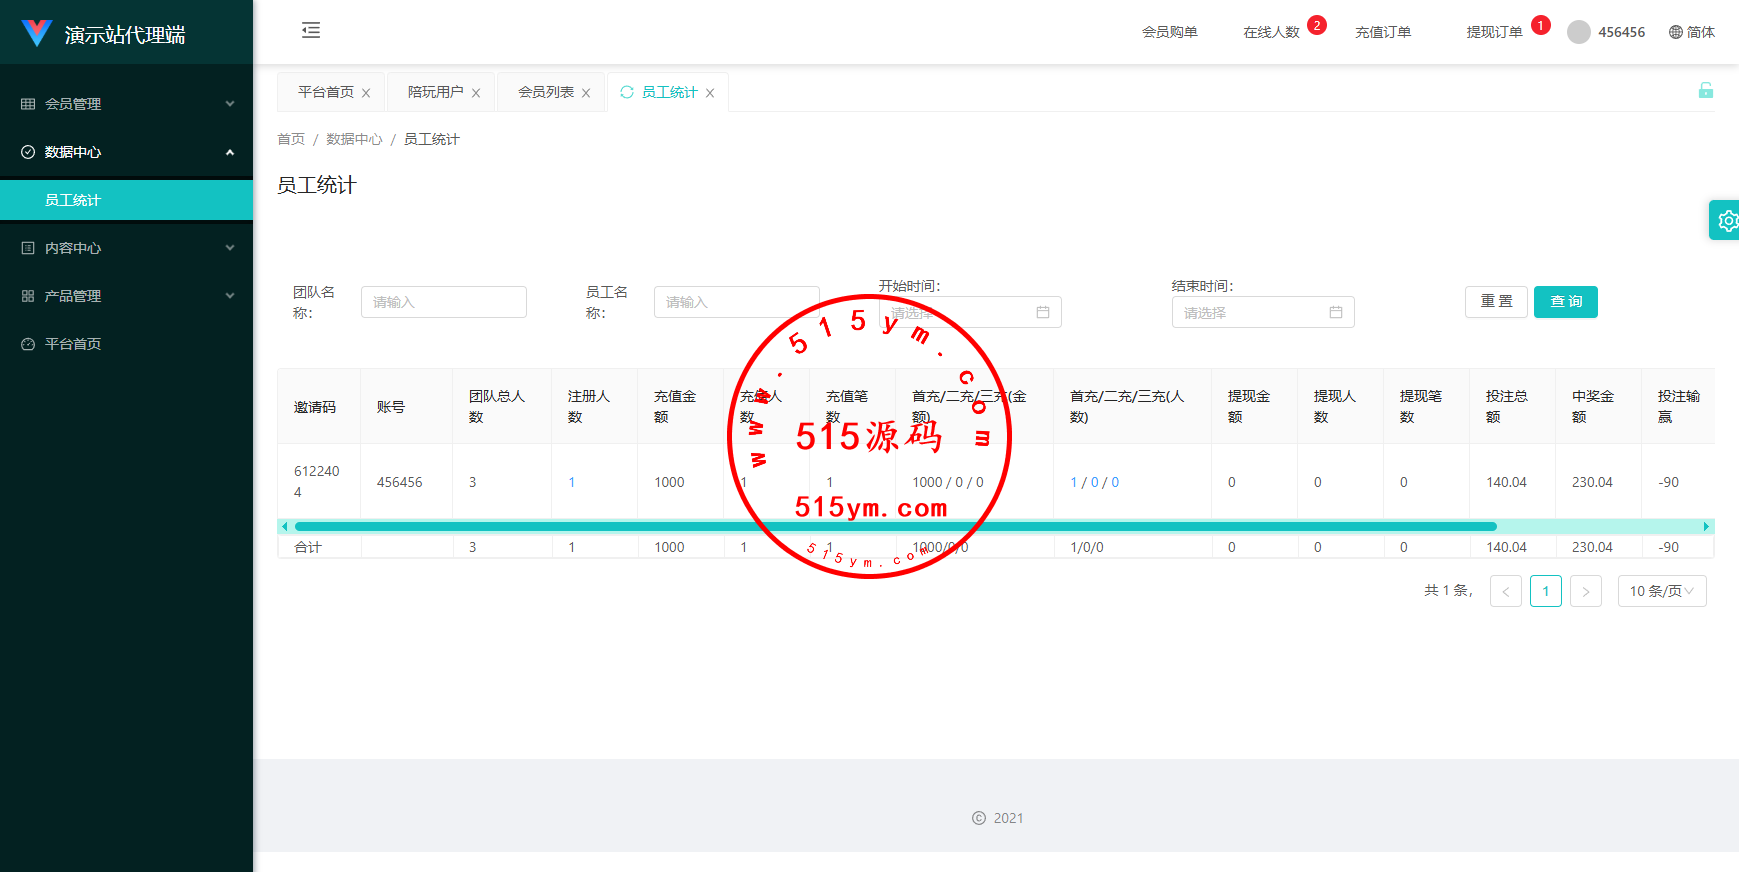
Task: Open the 10 条/页 page size dropdown
Action: pyautogui.click(x=1661, y=591)
